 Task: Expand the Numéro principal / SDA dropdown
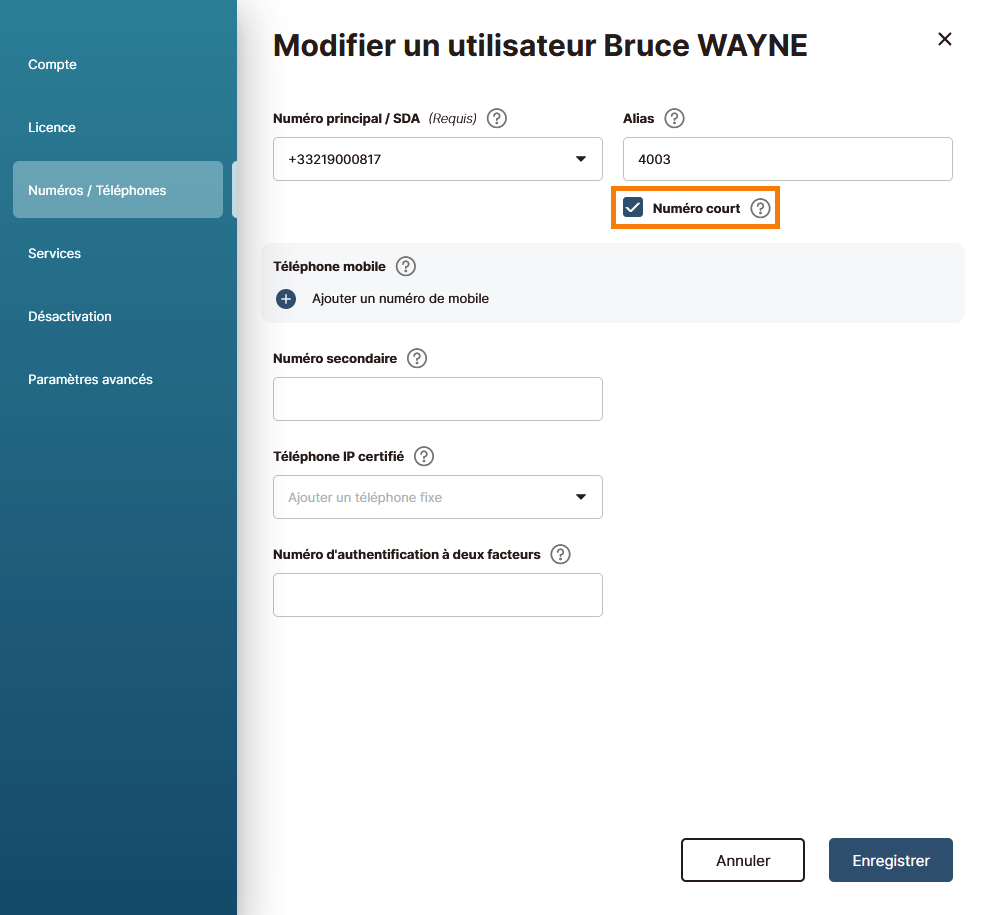(x=438, y=159)
